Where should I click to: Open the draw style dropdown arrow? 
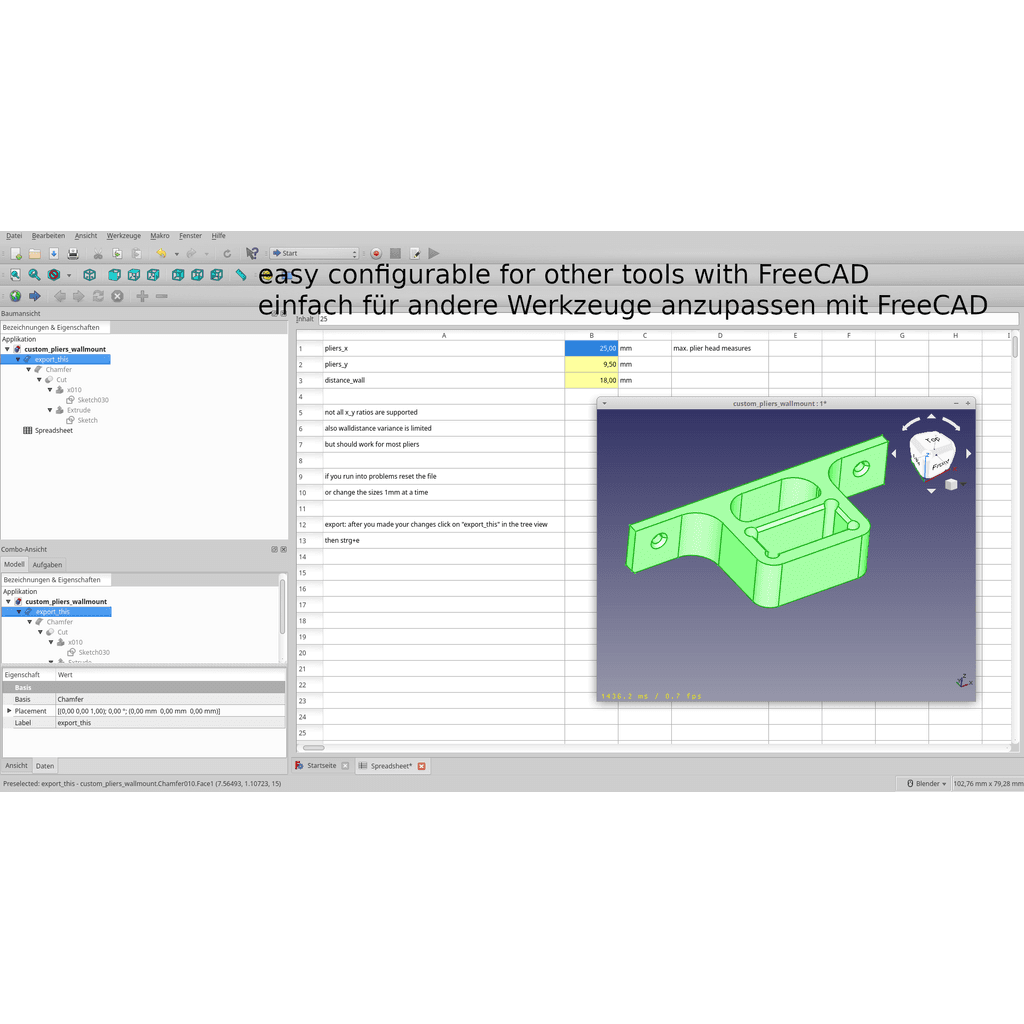pyautogui.click(x=69, y=276)
